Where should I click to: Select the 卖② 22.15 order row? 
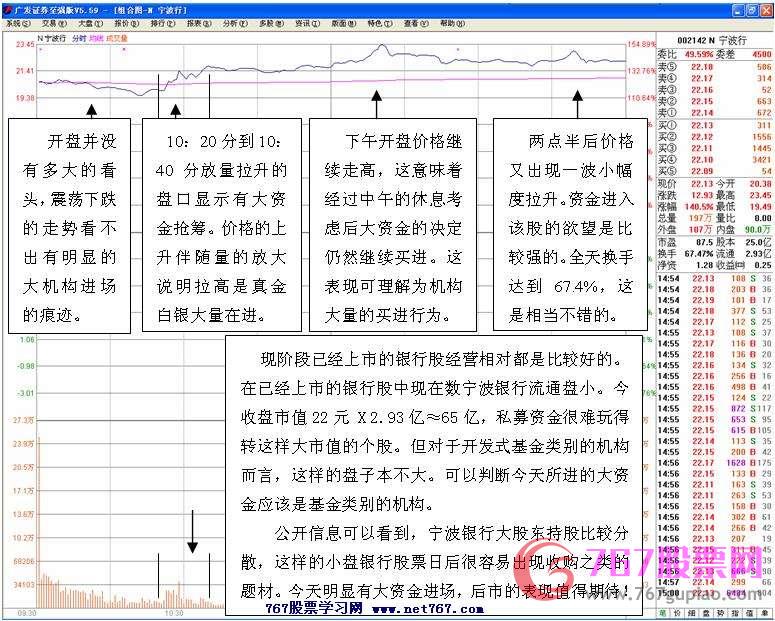(714, 101)
